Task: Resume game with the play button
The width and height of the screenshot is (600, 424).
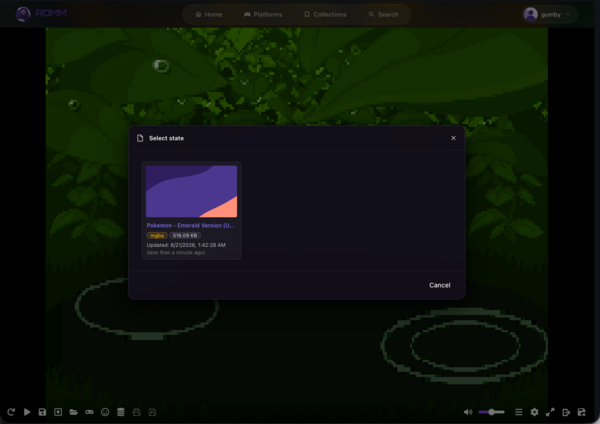Action: click(27, 412)
